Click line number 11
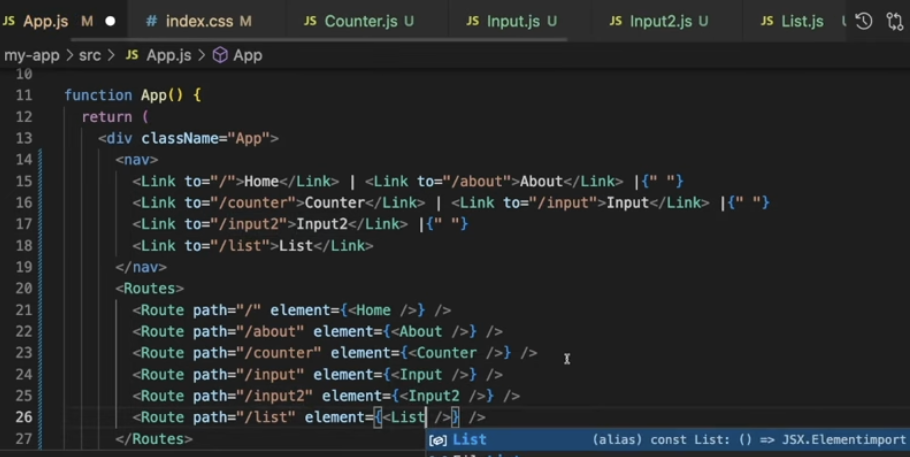Image resolution: width=910 pixels, height=457 pixels. (24, 95)
